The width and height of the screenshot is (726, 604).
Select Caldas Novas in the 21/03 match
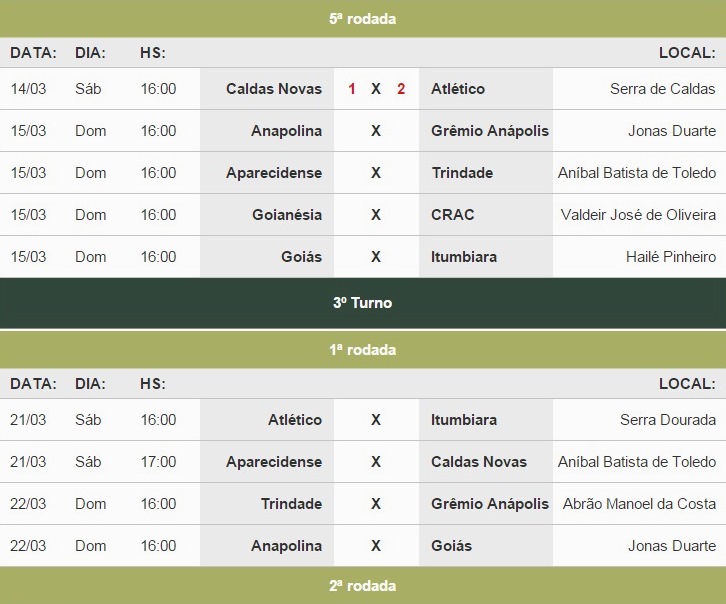click(479, 462)
